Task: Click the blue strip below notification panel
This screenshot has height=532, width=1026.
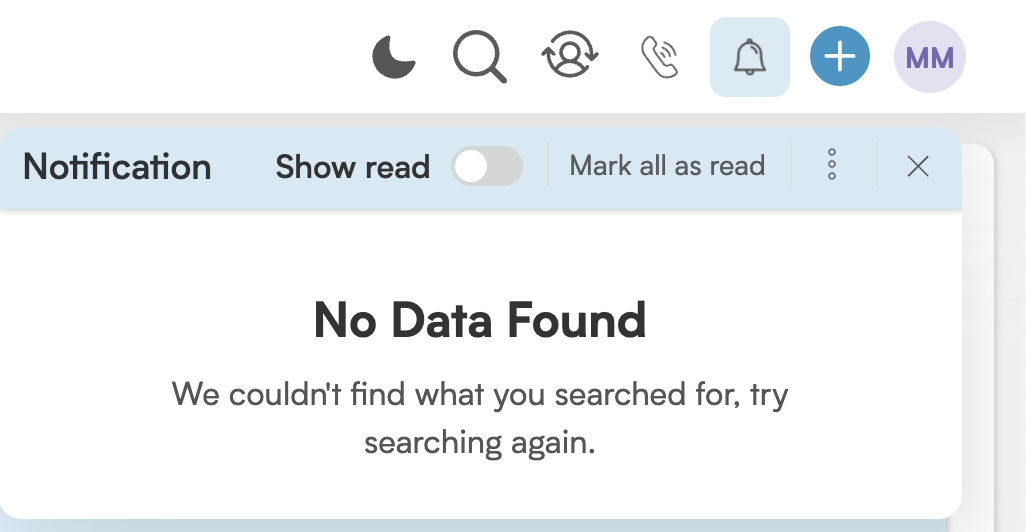Action: (x=474, y=526)
